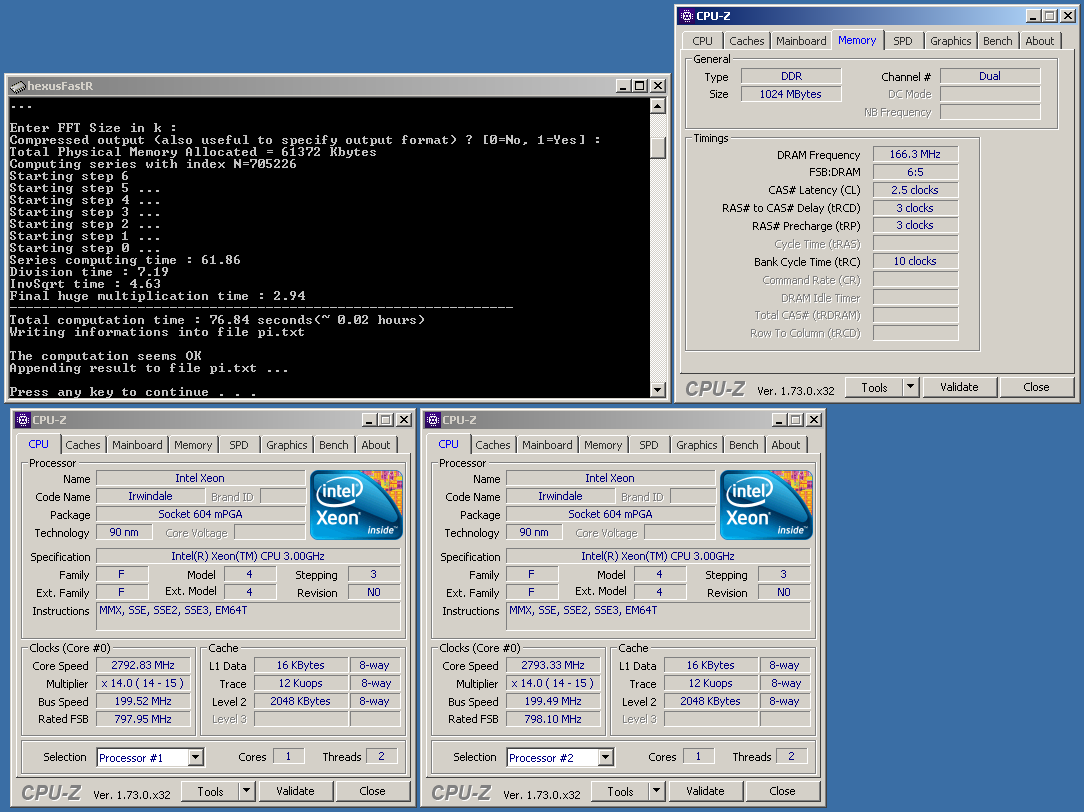The height and width of the screenshot is (812, 1084).
Task: Open the Tools dropdown arrow in the CPU-Z Memory window
Action: [911, 387]
